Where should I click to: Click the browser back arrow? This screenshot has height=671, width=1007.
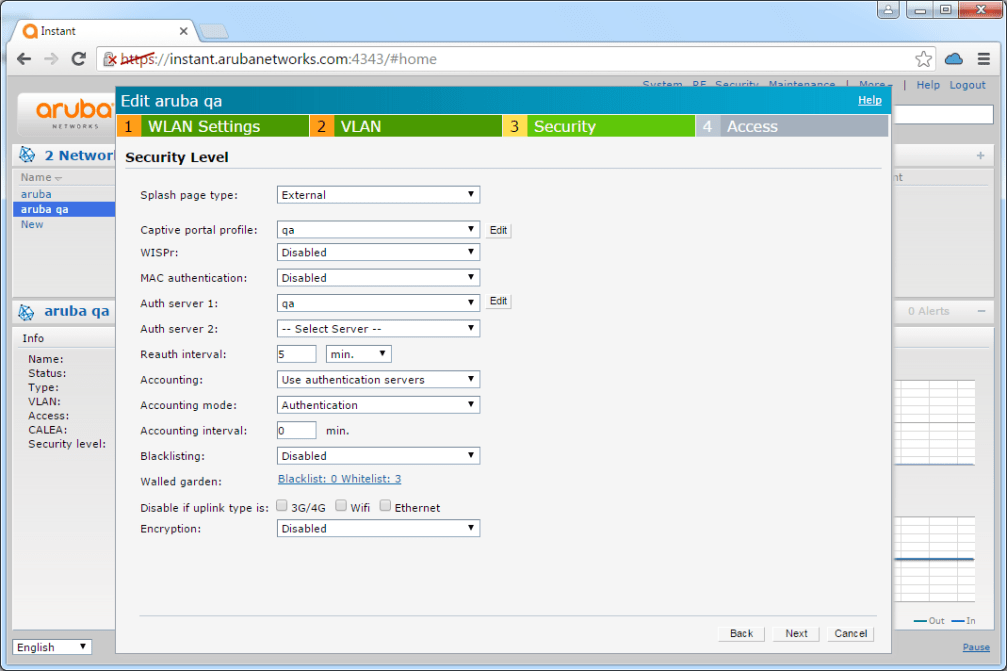pos(24,59)
